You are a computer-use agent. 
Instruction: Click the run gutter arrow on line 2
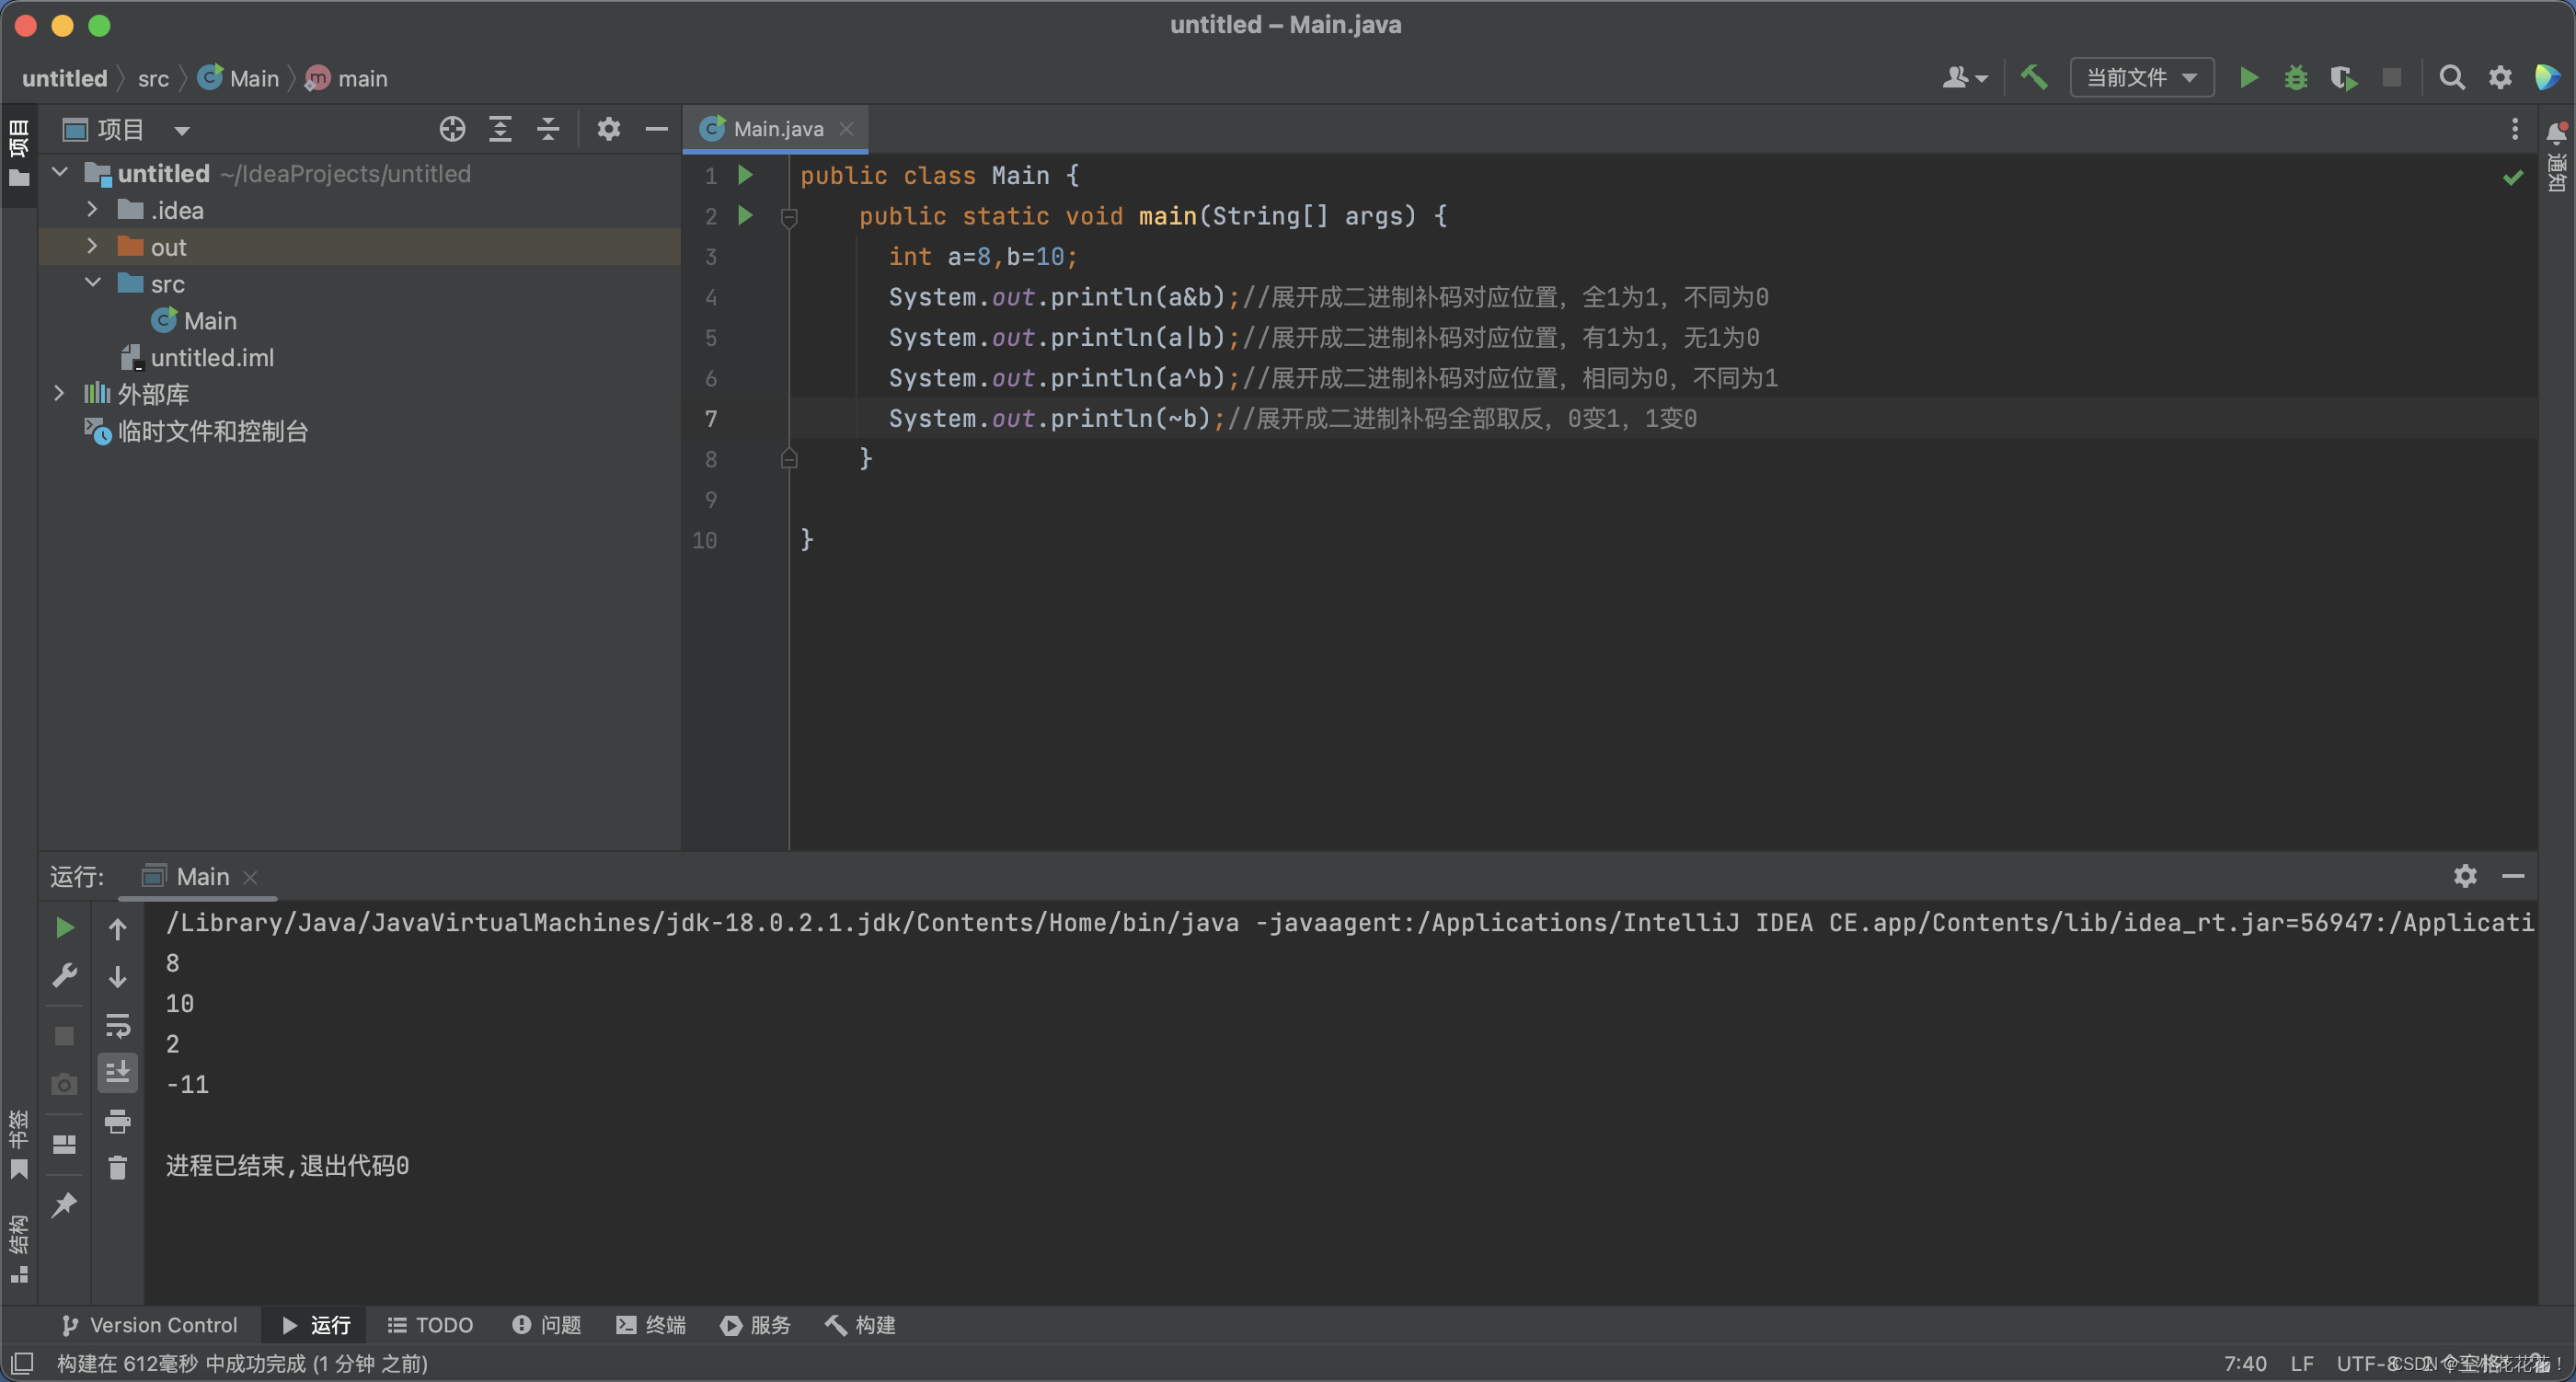tap(745, 215)
